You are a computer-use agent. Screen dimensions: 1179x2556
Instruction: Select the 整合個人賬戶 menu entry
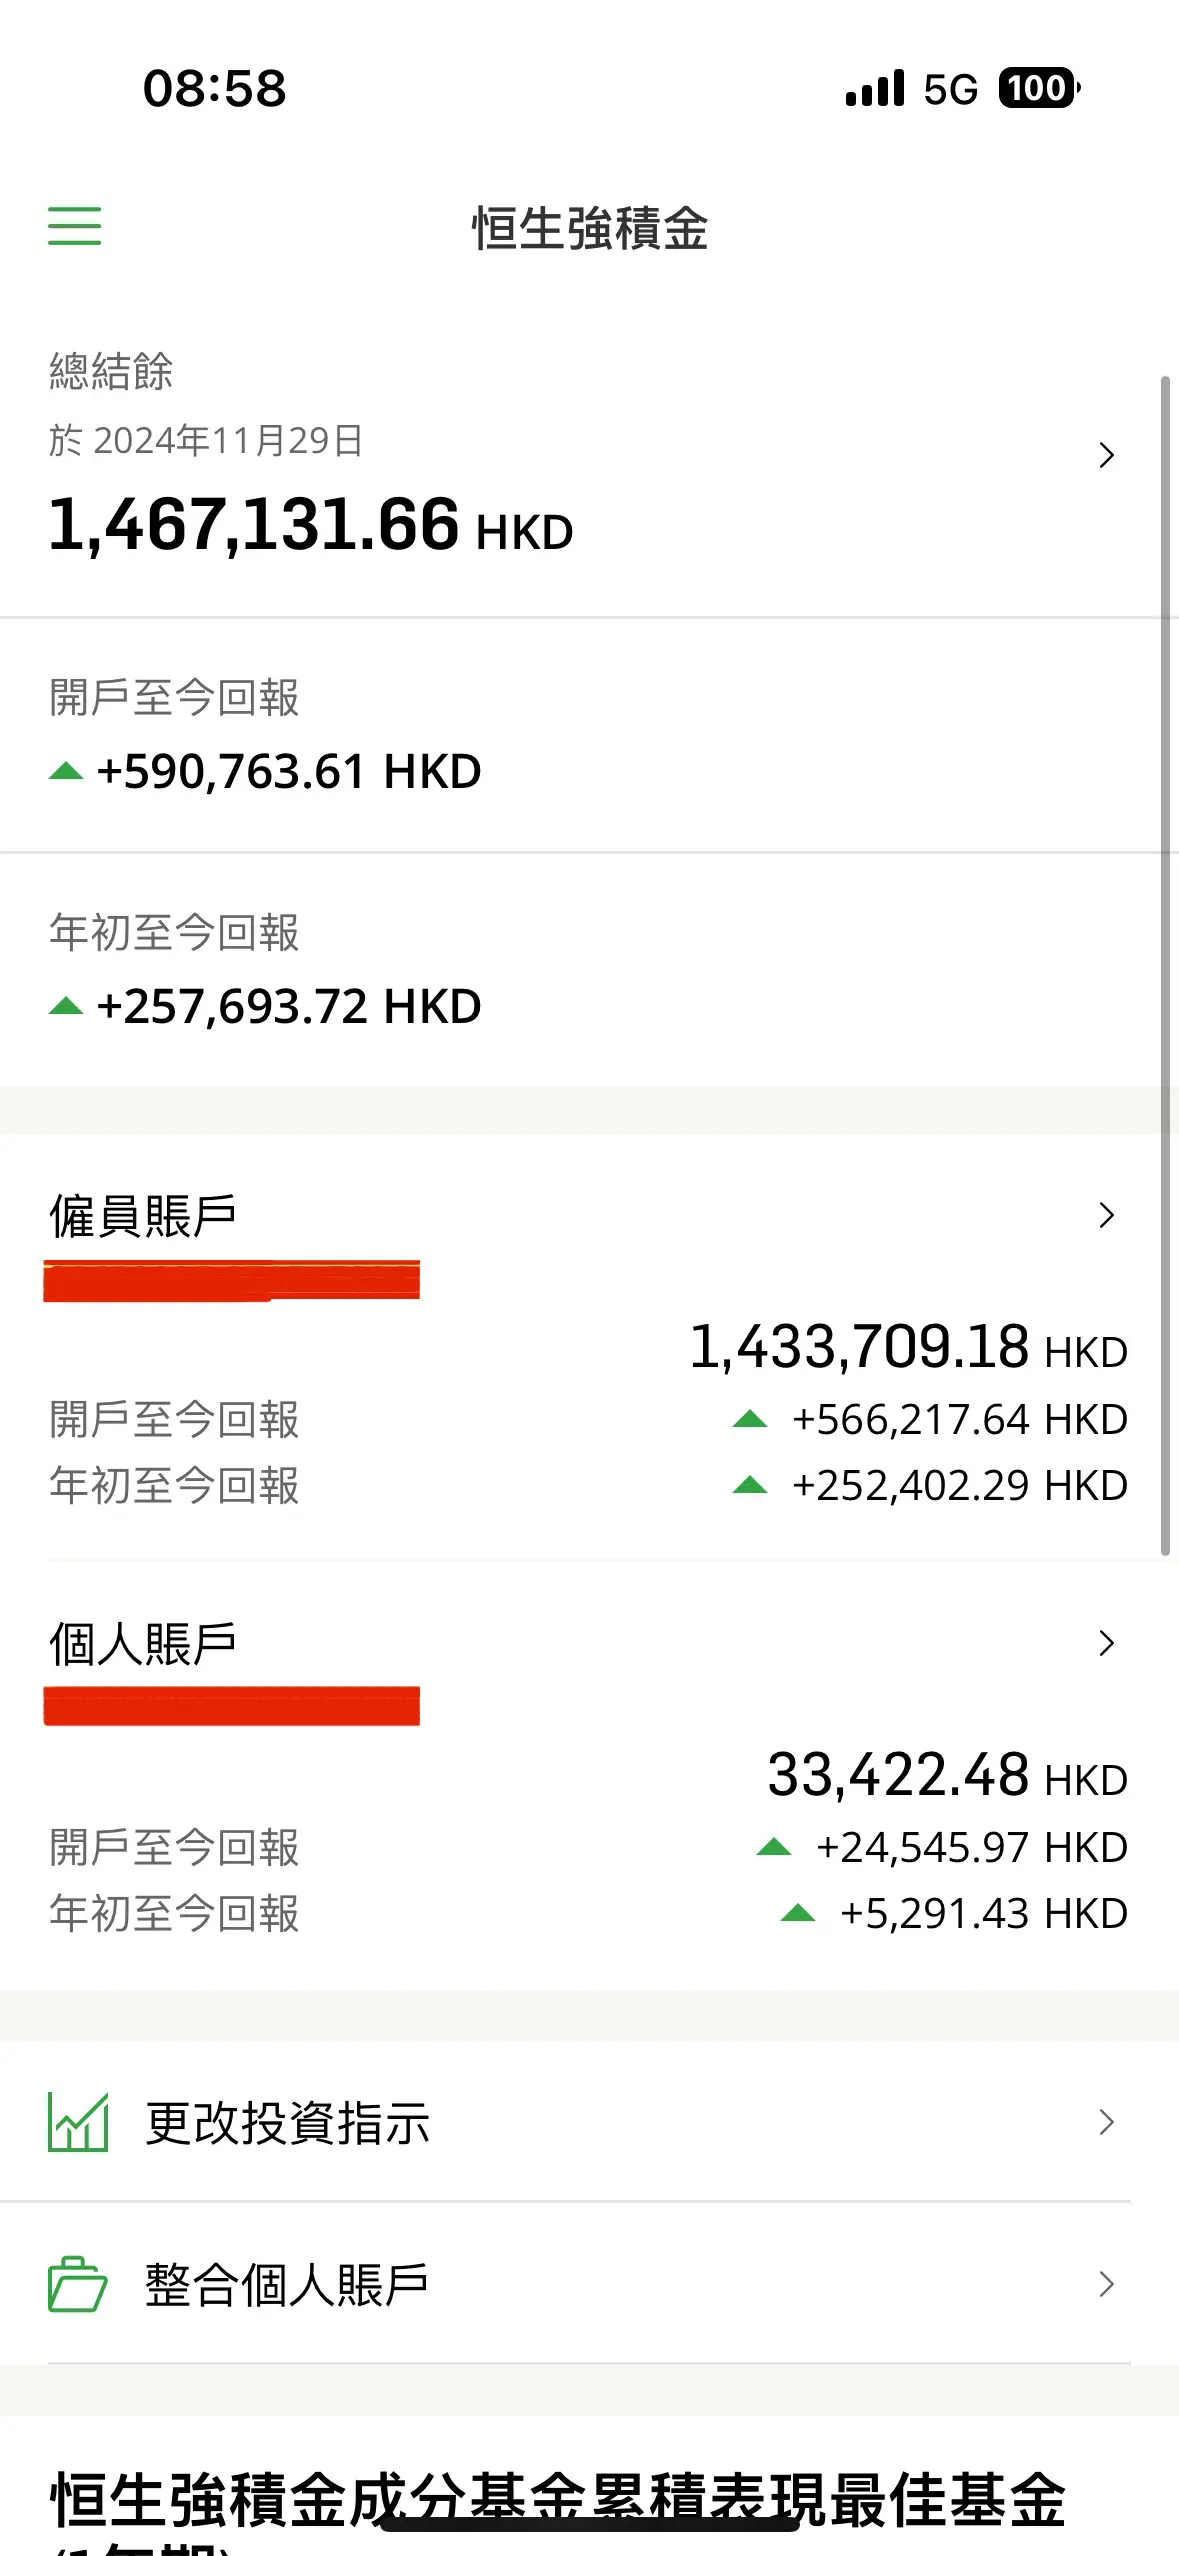coord(589,2284)
